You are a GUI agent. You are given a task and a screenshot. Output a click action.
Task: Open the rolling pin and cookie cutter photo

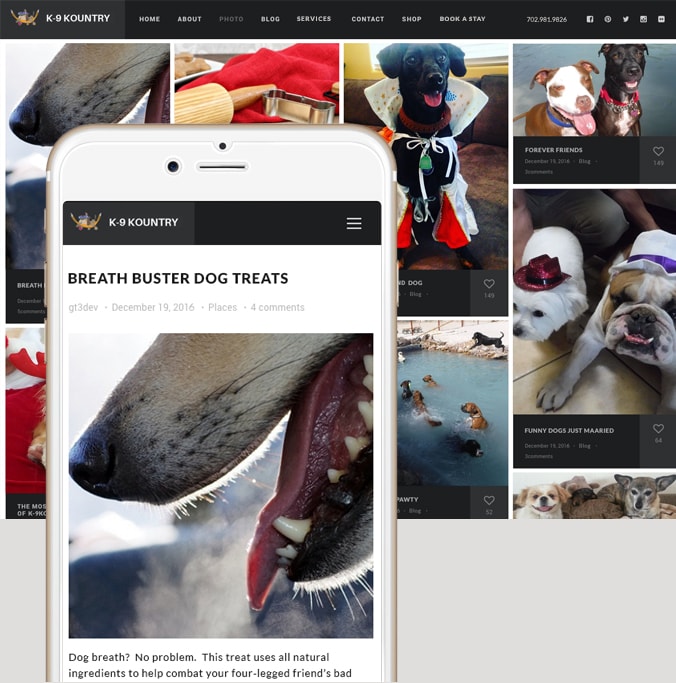coord(257,83)
